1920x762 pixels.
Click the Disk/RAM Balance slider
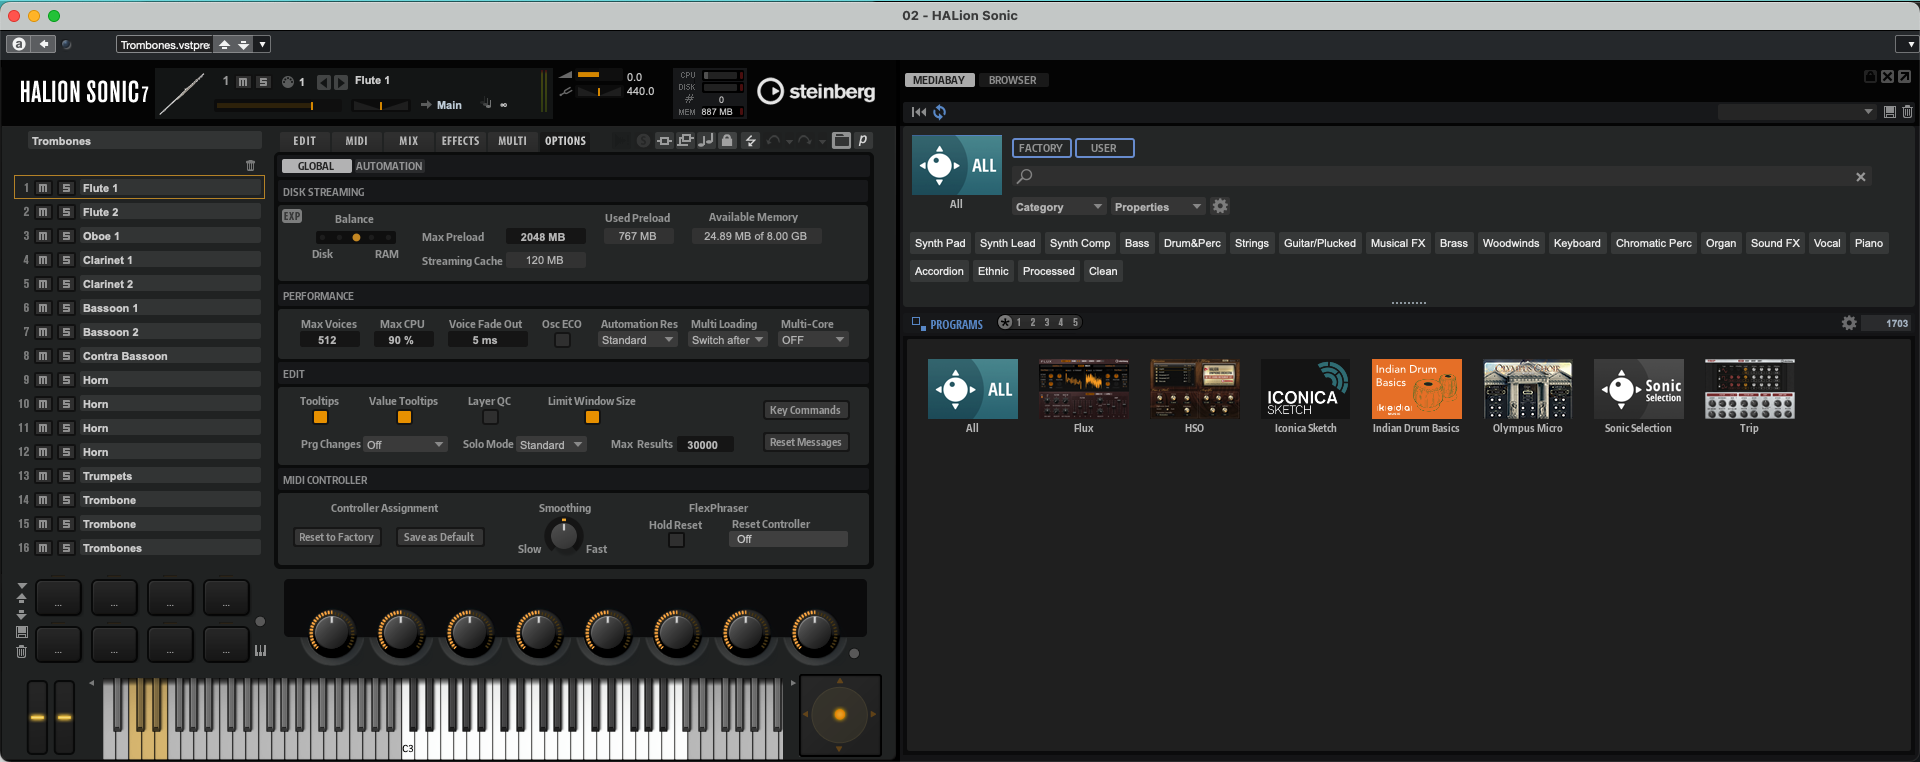(x=356, y=237)
